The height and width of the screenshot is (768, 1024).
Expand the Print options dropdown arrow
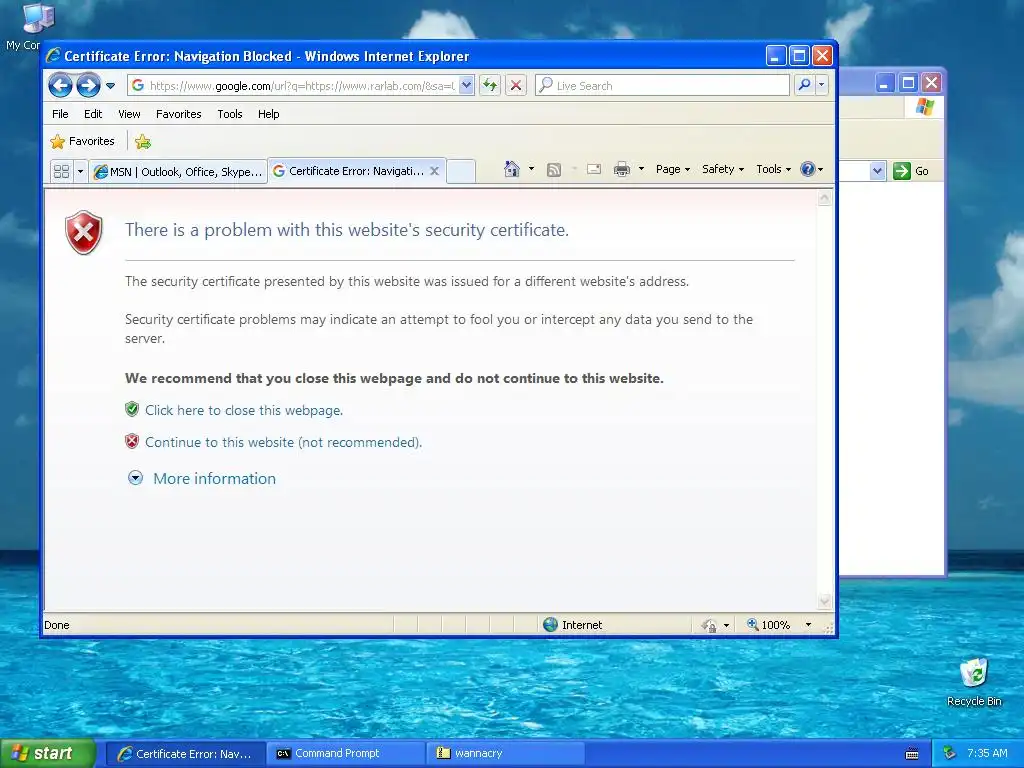(641, 169)
